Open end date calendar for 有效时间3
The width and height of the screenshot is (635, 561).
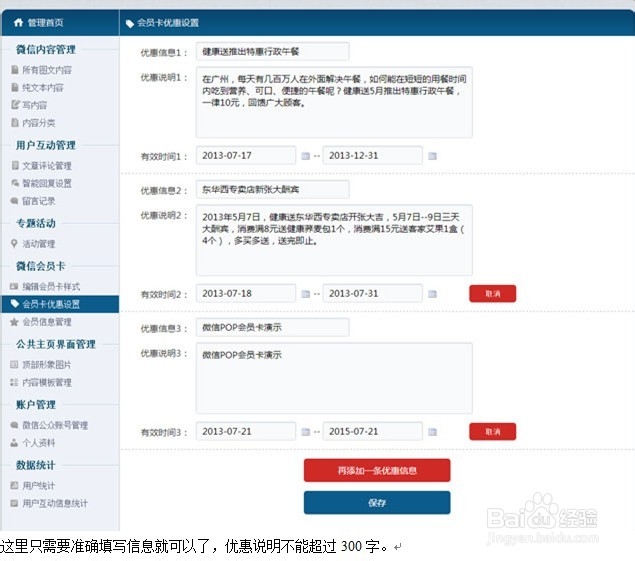(x=433, y=432)
